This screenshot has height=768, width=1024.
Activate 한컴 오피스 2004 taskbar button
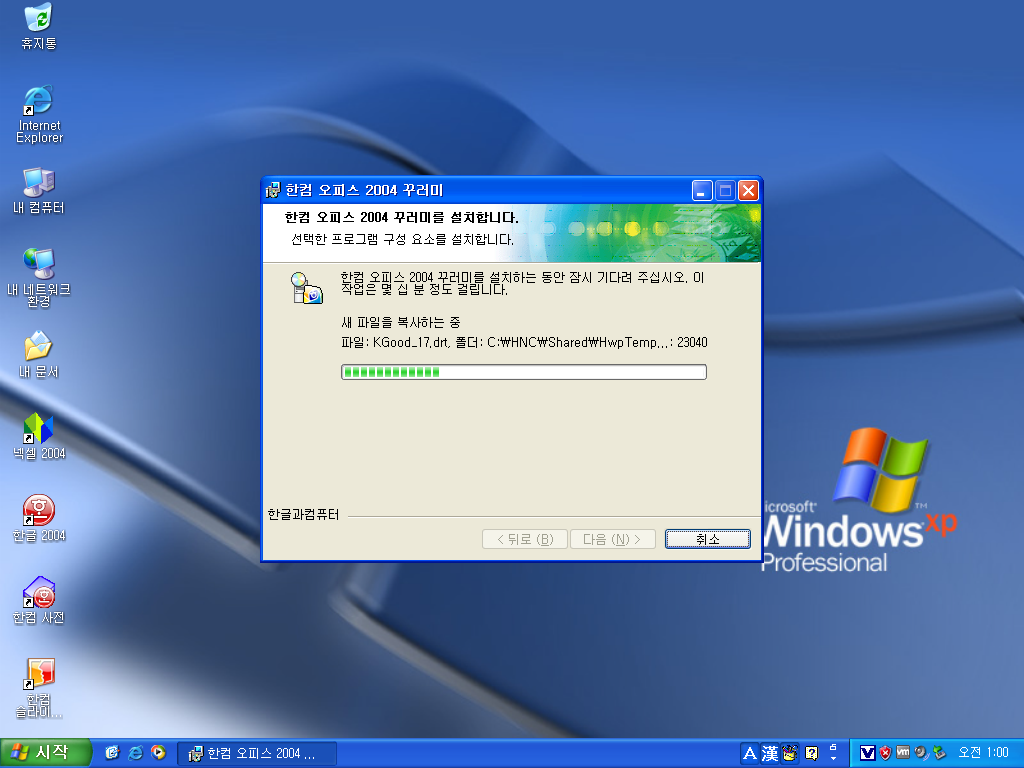257,754
